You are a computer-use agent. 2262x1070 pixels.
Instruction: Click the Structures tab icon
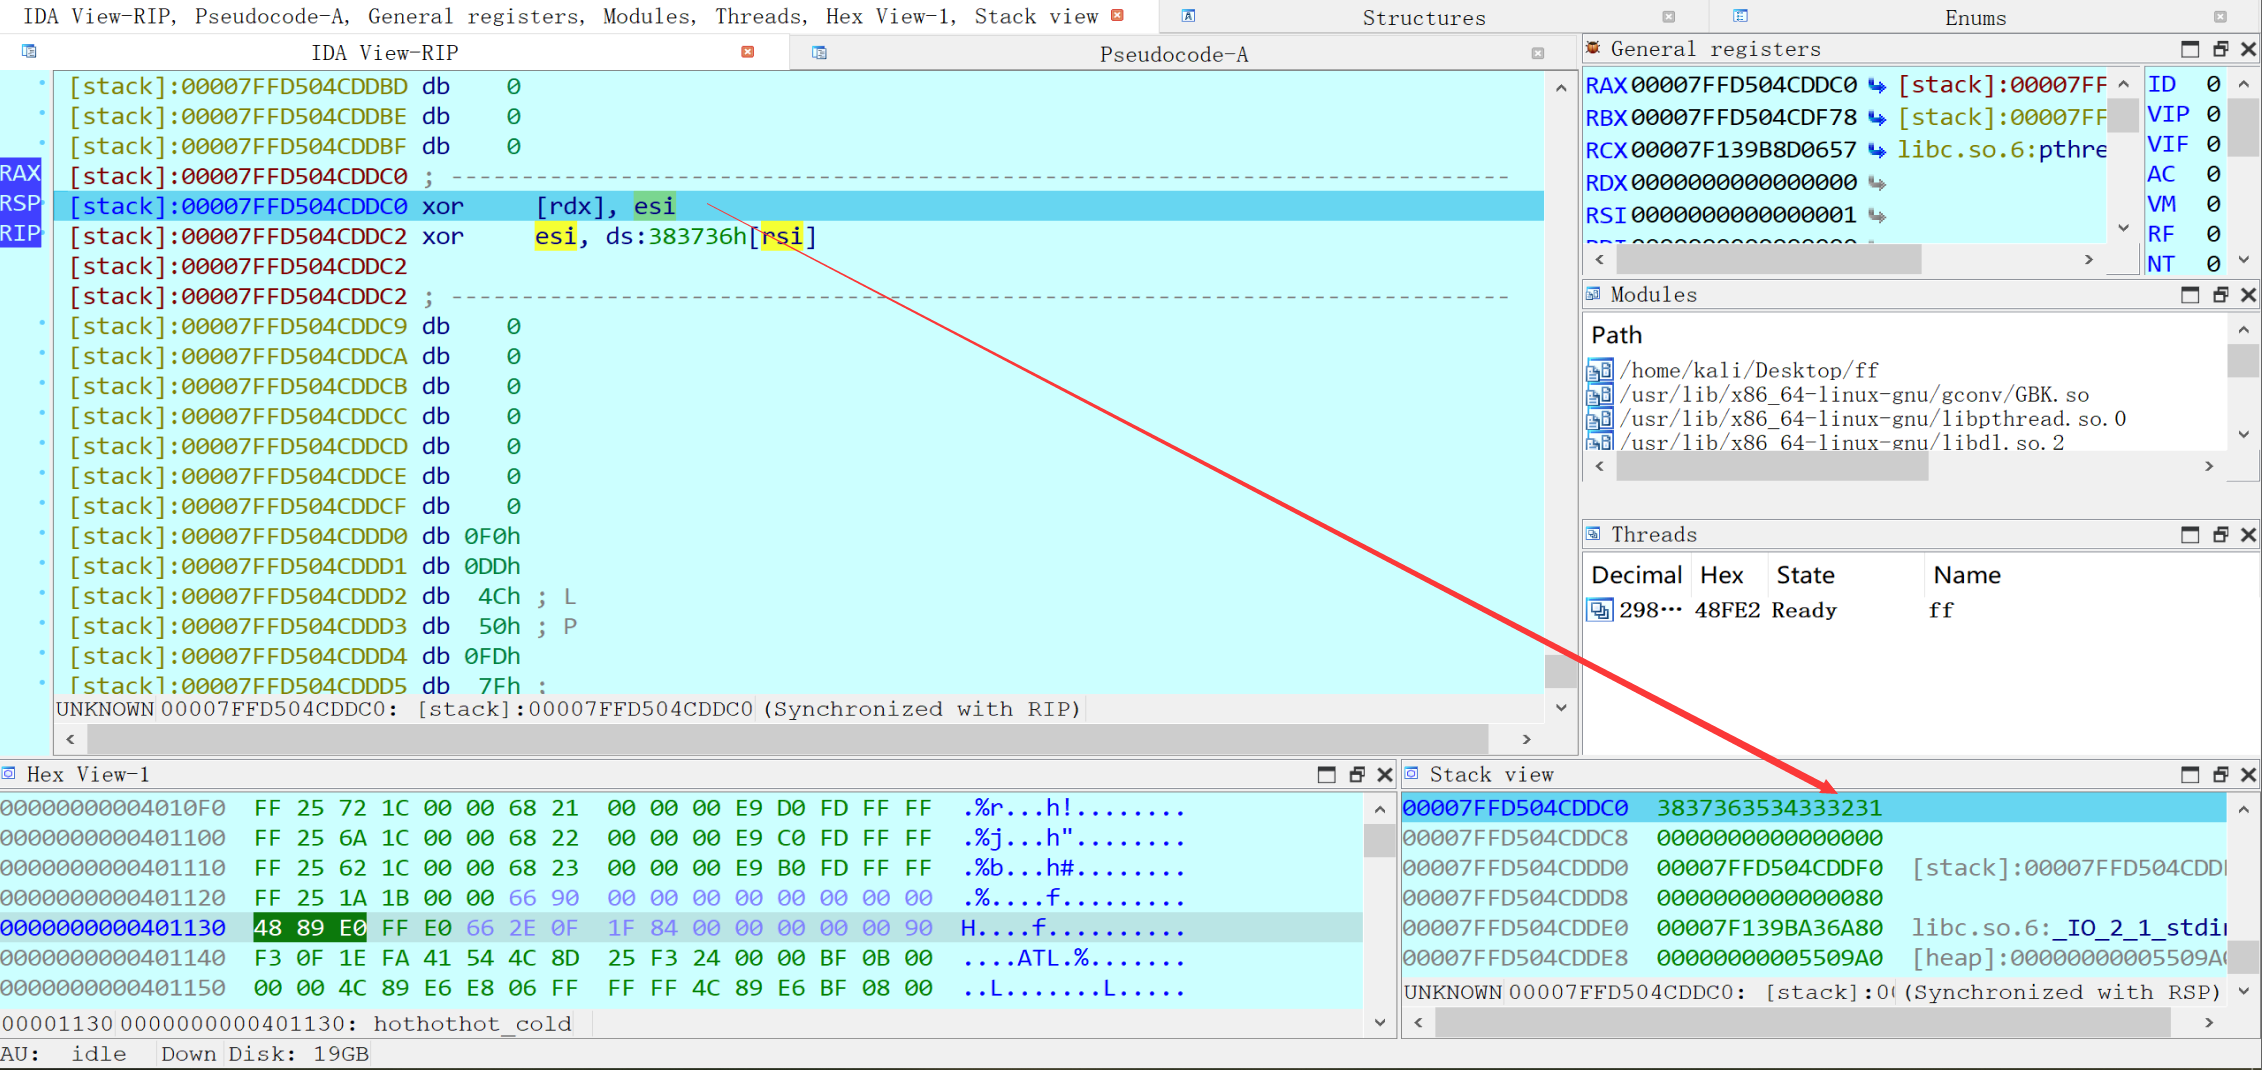(x=1188, y=16)
